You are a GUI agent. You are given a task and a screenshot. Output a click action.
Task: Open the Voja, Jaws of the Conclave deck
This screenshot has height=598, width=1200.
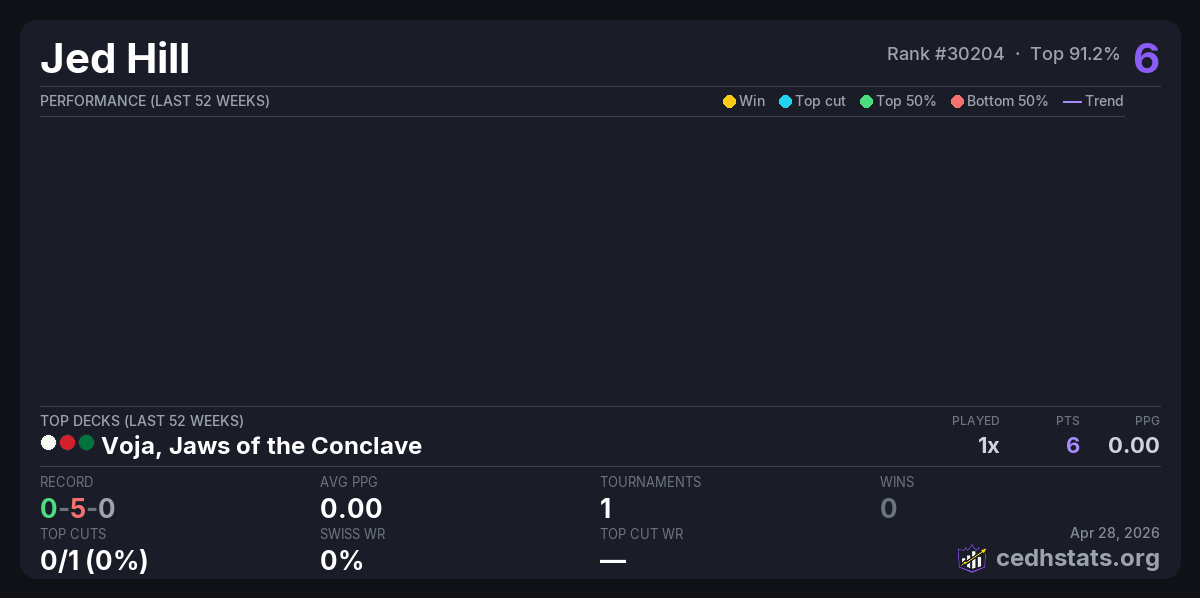261,446
